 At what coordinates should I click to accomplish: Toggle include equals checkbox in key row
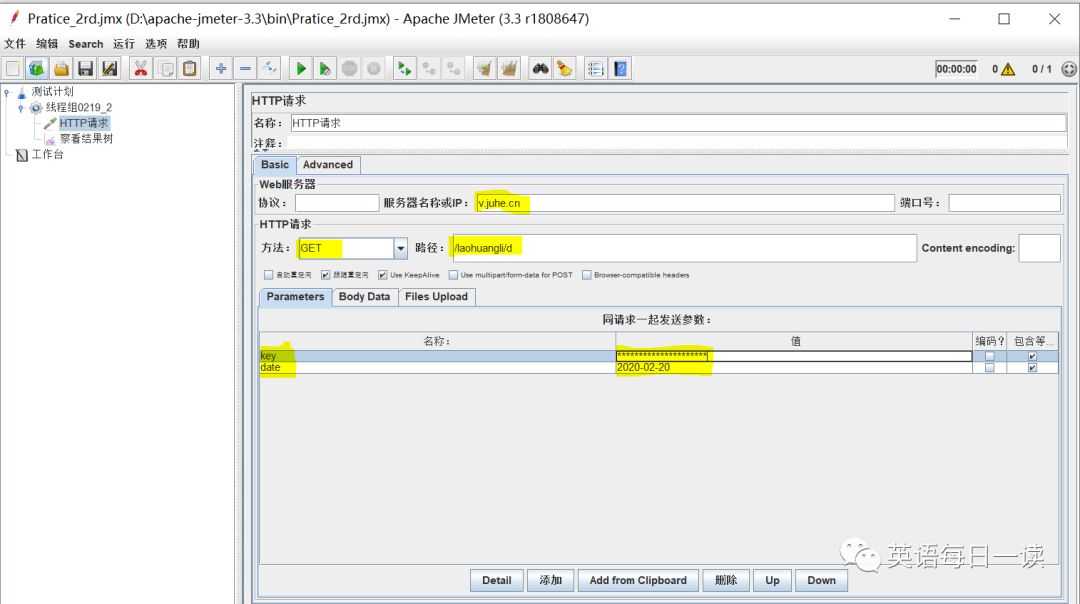pyautogui.click(x=1032, y=356)
